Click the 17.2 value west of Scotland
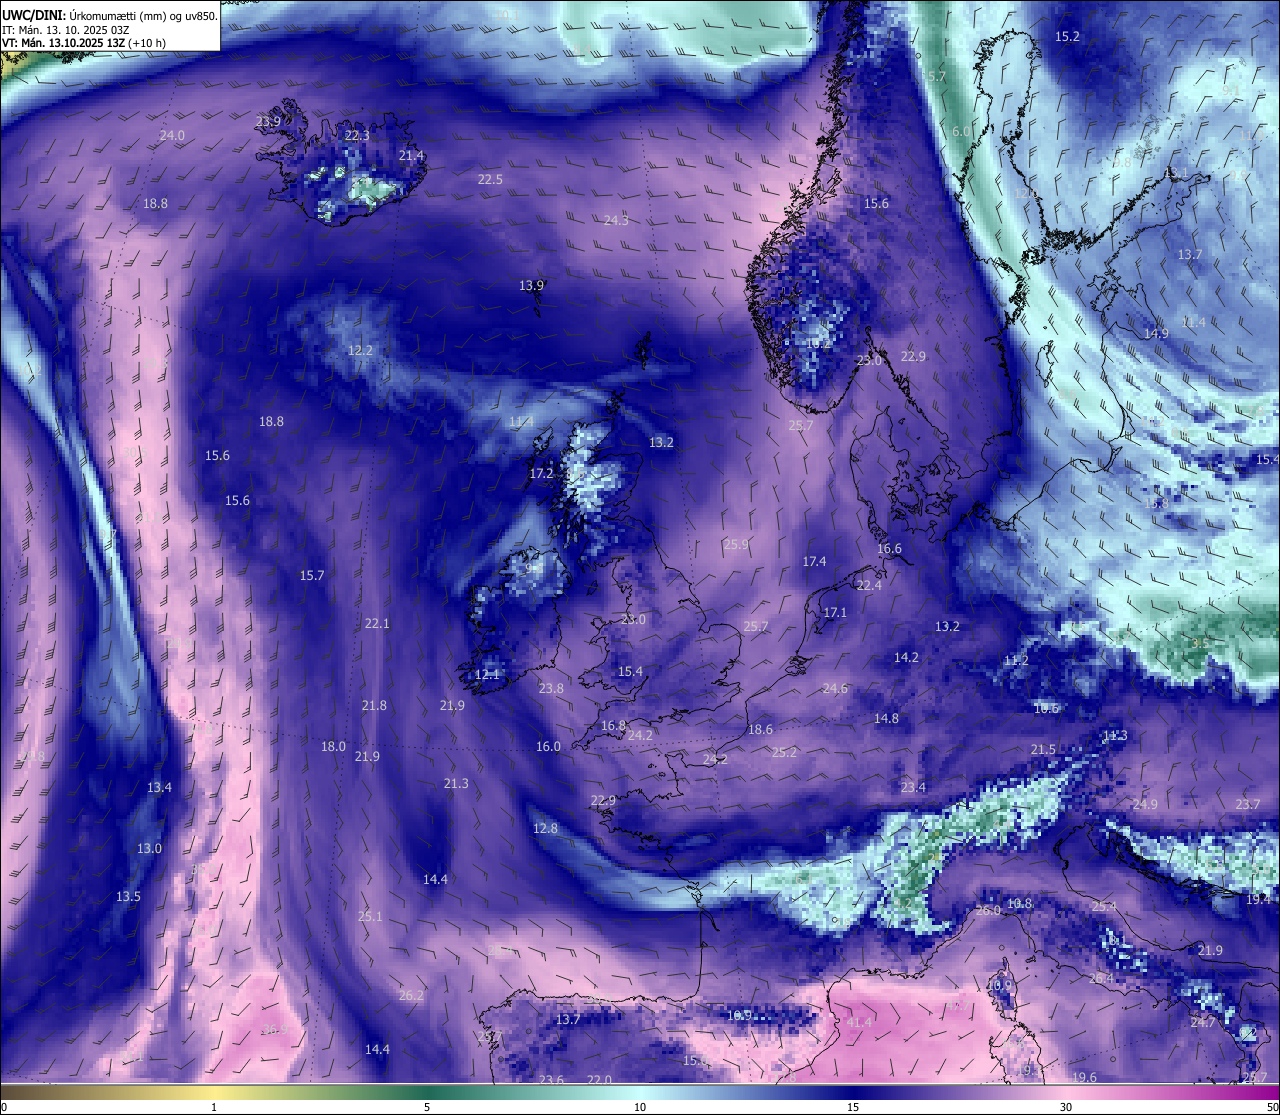This screenshot has width=1280, height=1115. click(541, 473)
